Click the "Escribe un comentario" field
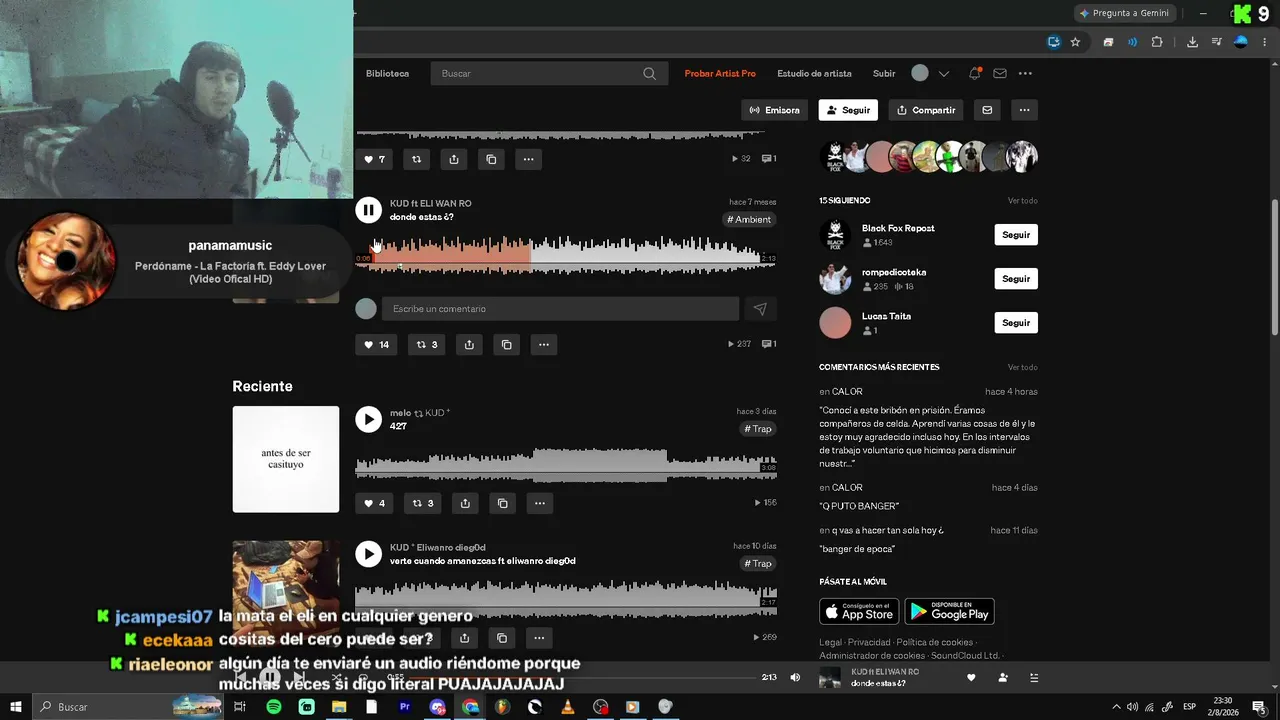This screenshot has height=720, width=1280. (x=561, y=309)
